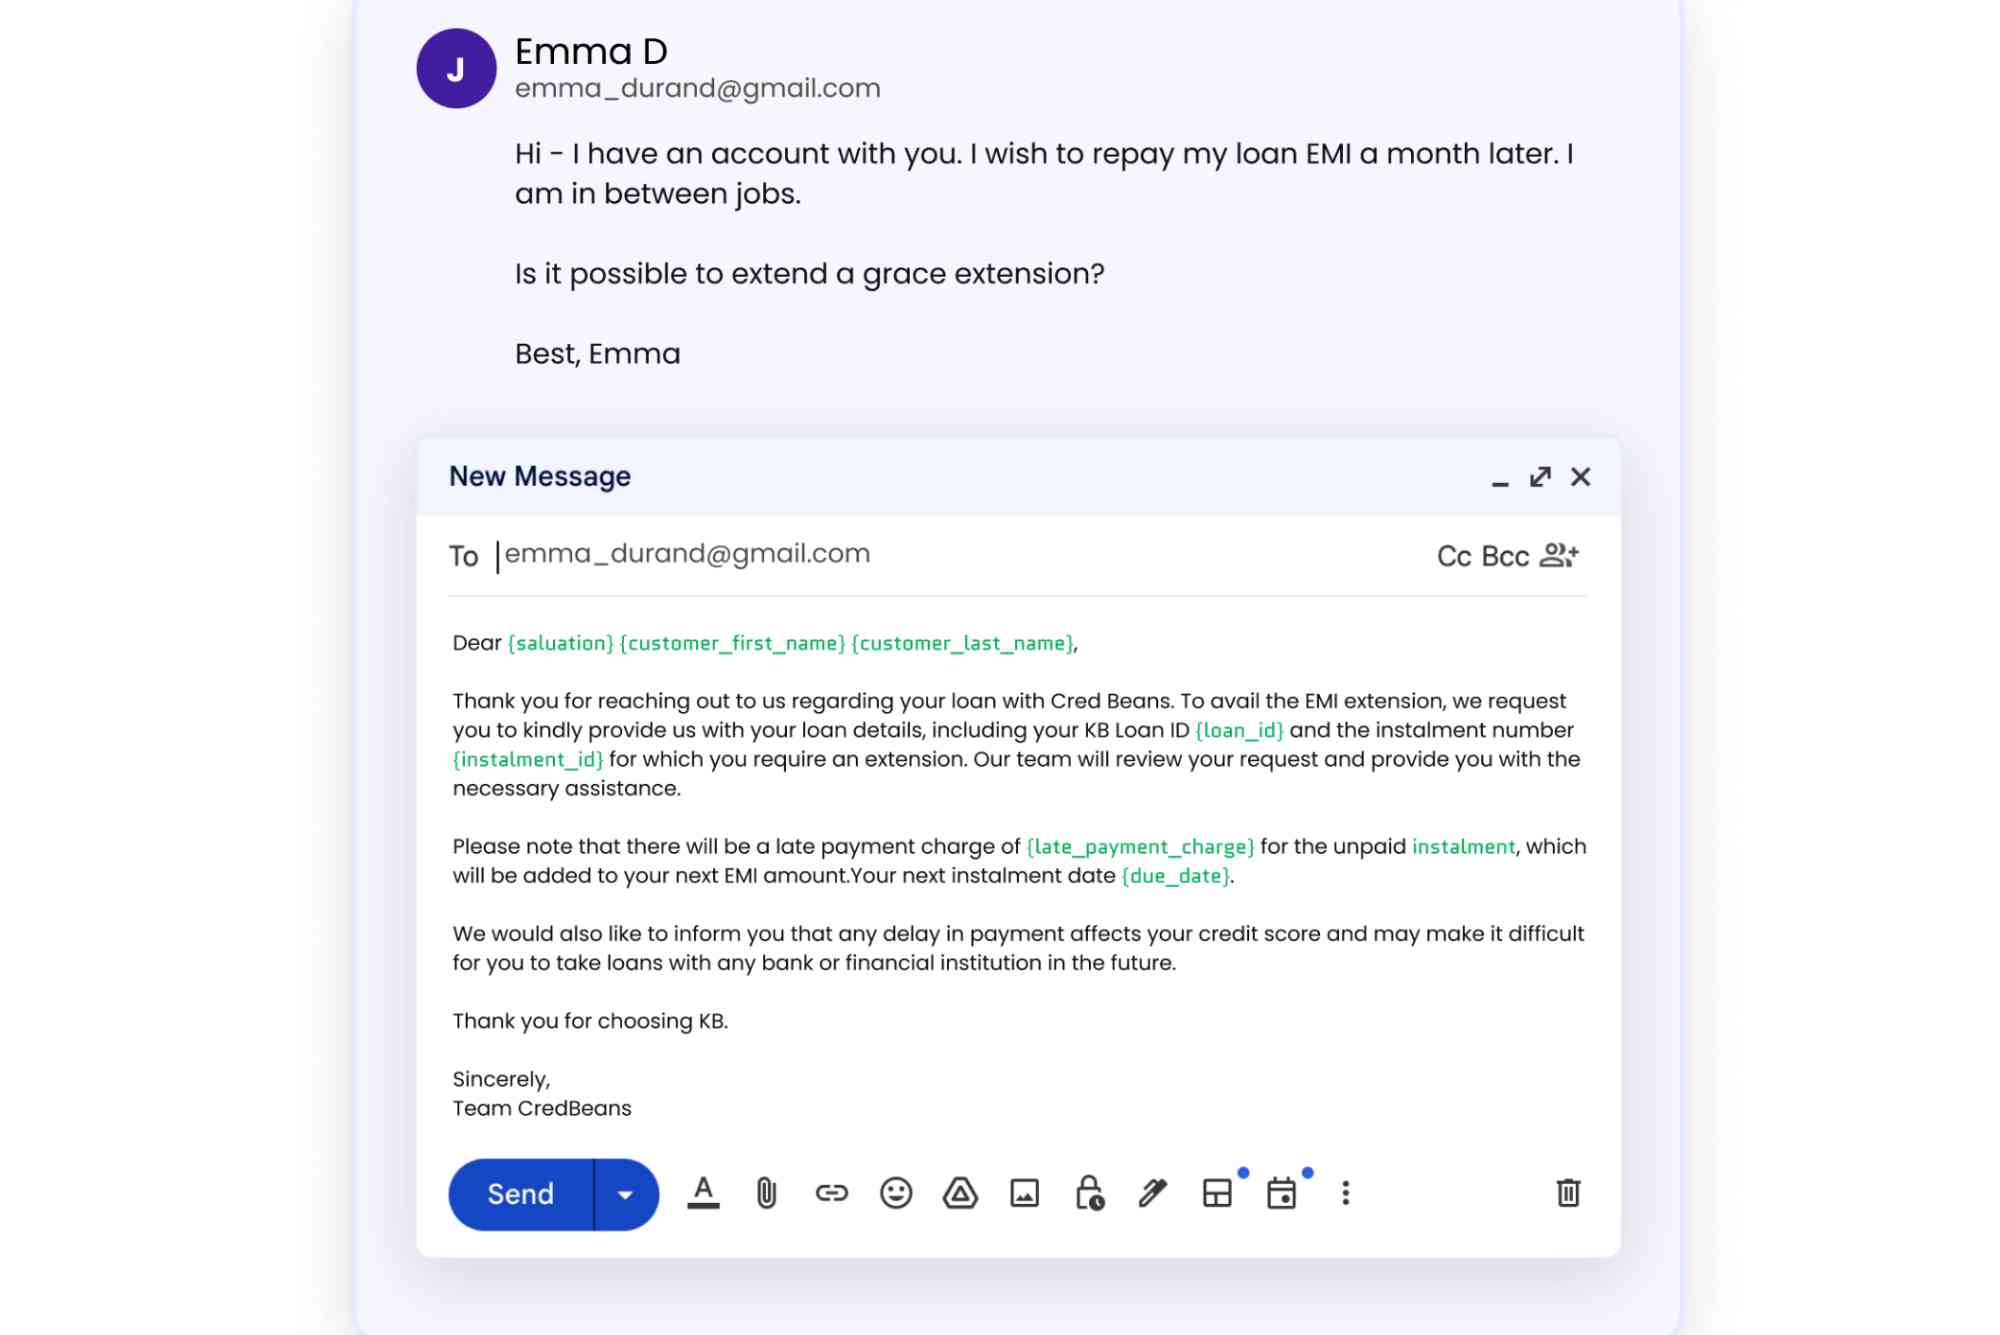Open more options via three-dot menu
2000x1335 pixels.
1347,1192
